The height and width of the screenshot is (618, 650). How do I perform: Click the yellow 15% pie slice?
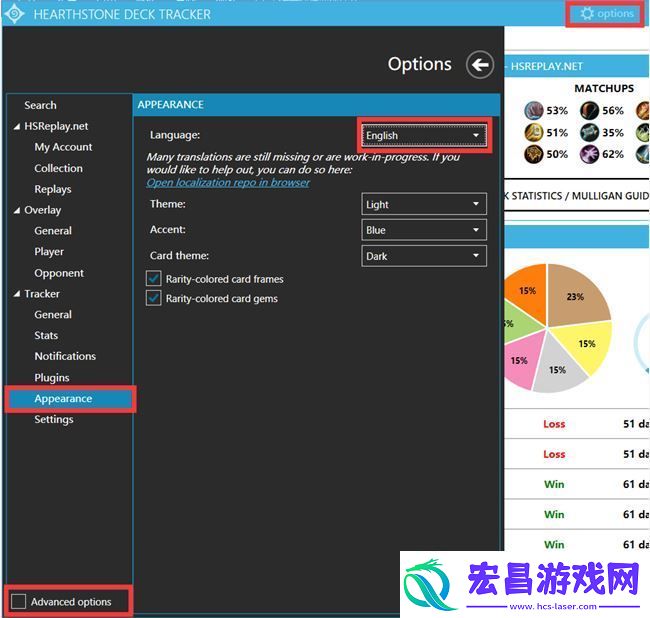point(589,346)
